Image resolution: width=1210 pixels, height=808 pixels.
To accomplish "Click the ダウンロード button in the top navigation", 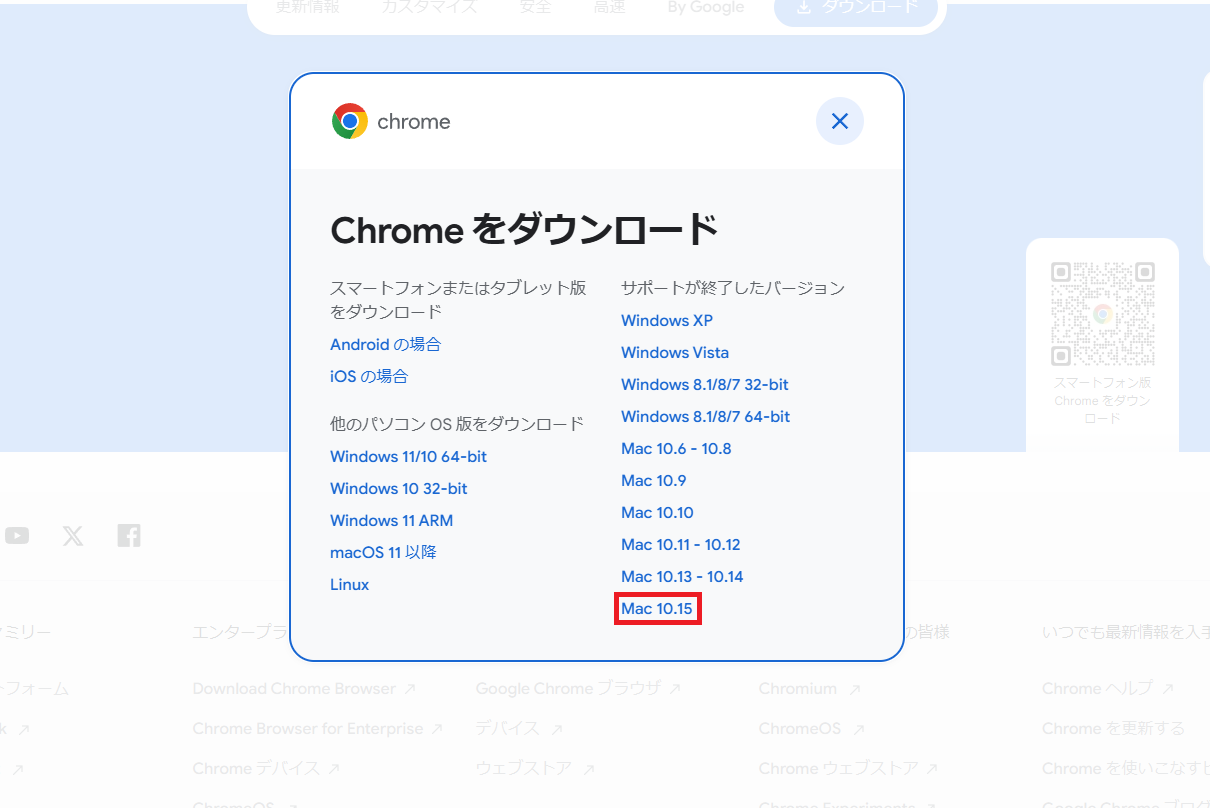I will pos(856,8).
